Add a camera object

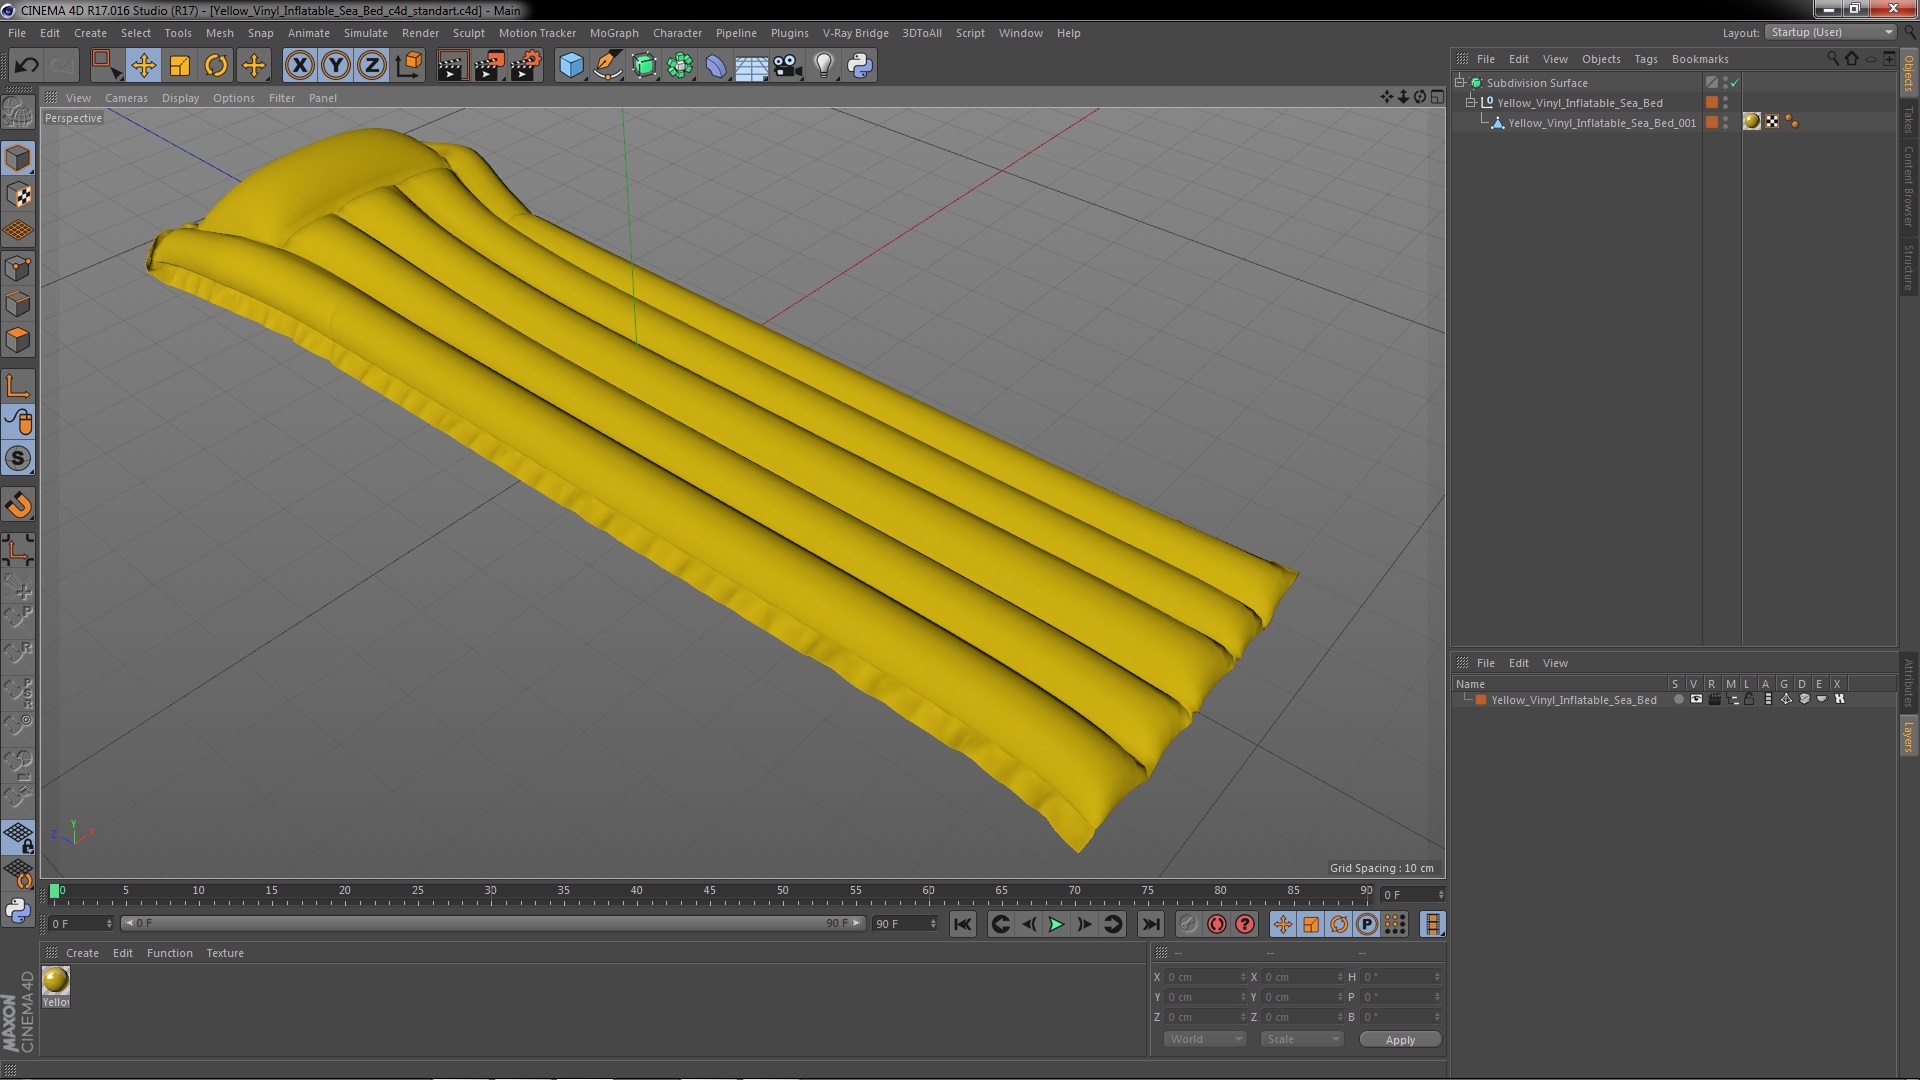click(x=787, y=66)
